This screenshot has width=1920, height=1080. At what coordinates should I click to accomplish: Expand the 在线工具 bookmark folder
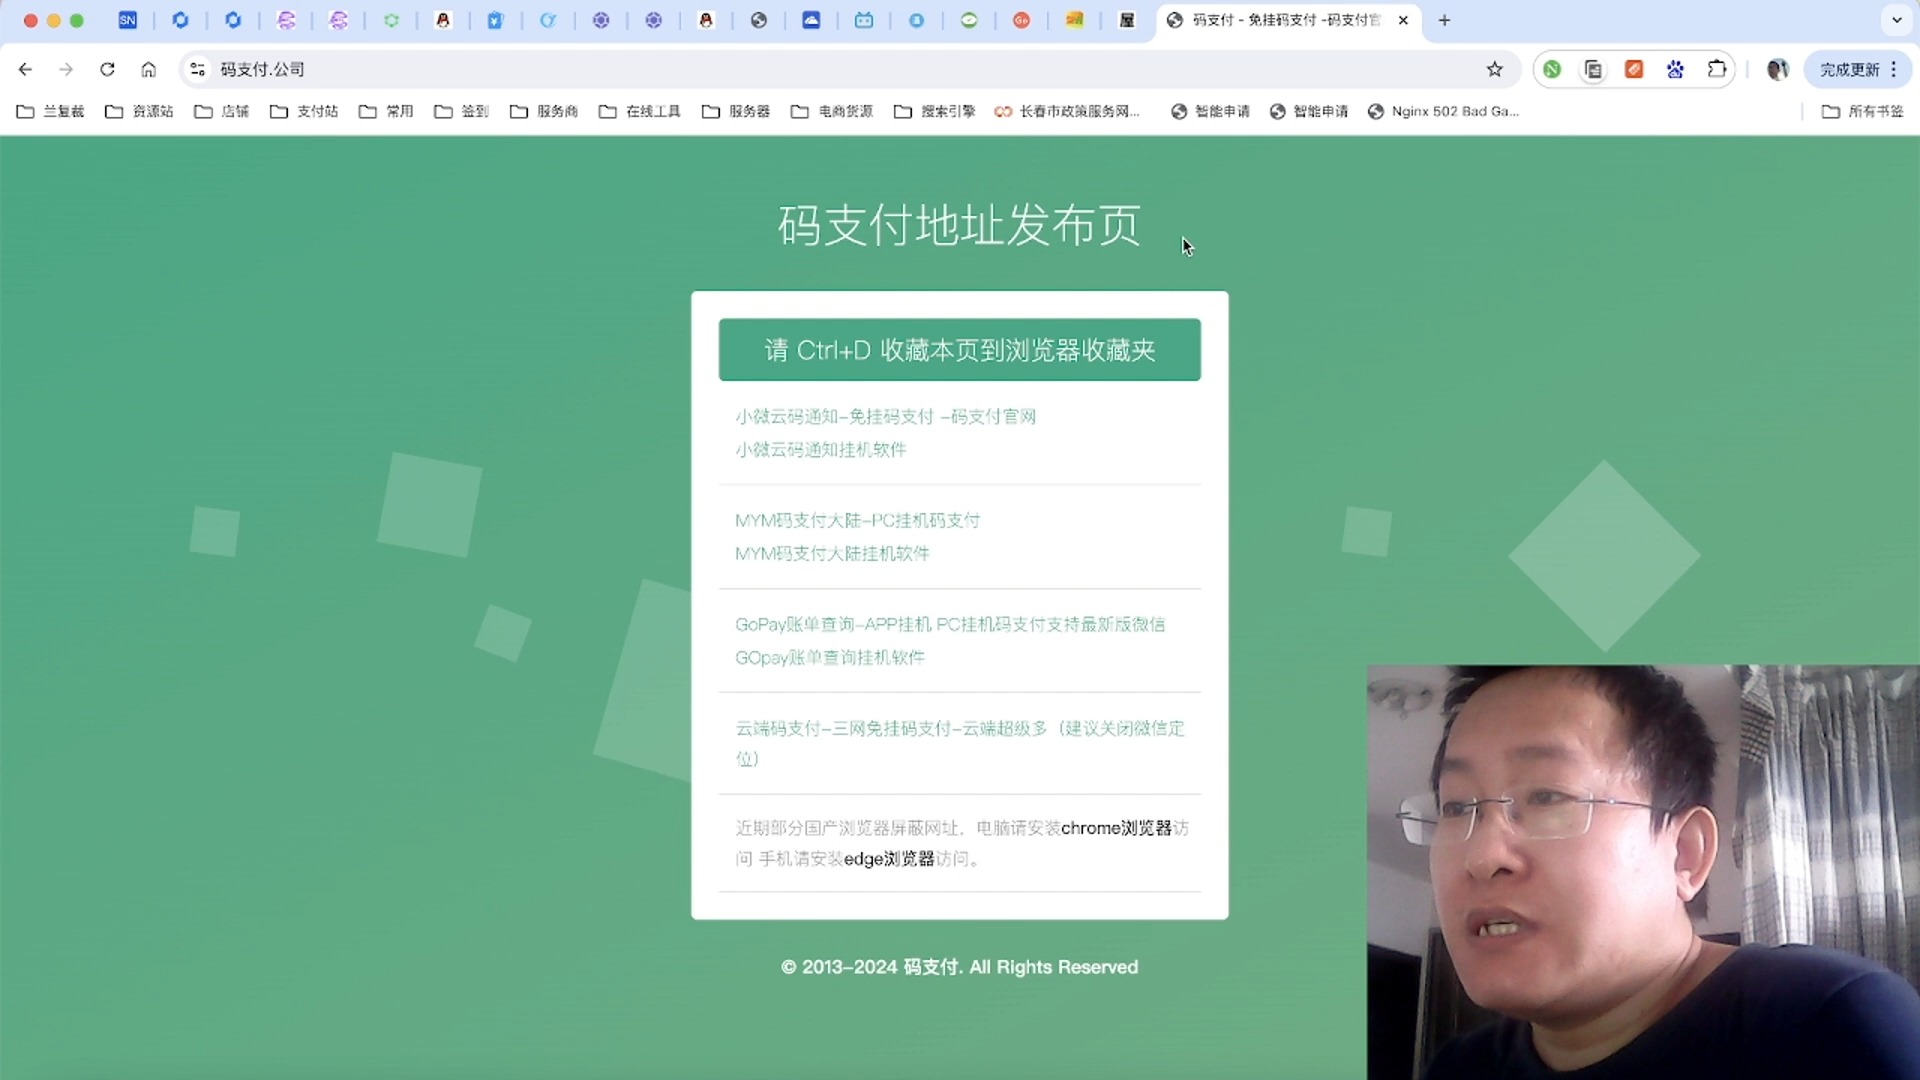[640, 111]
